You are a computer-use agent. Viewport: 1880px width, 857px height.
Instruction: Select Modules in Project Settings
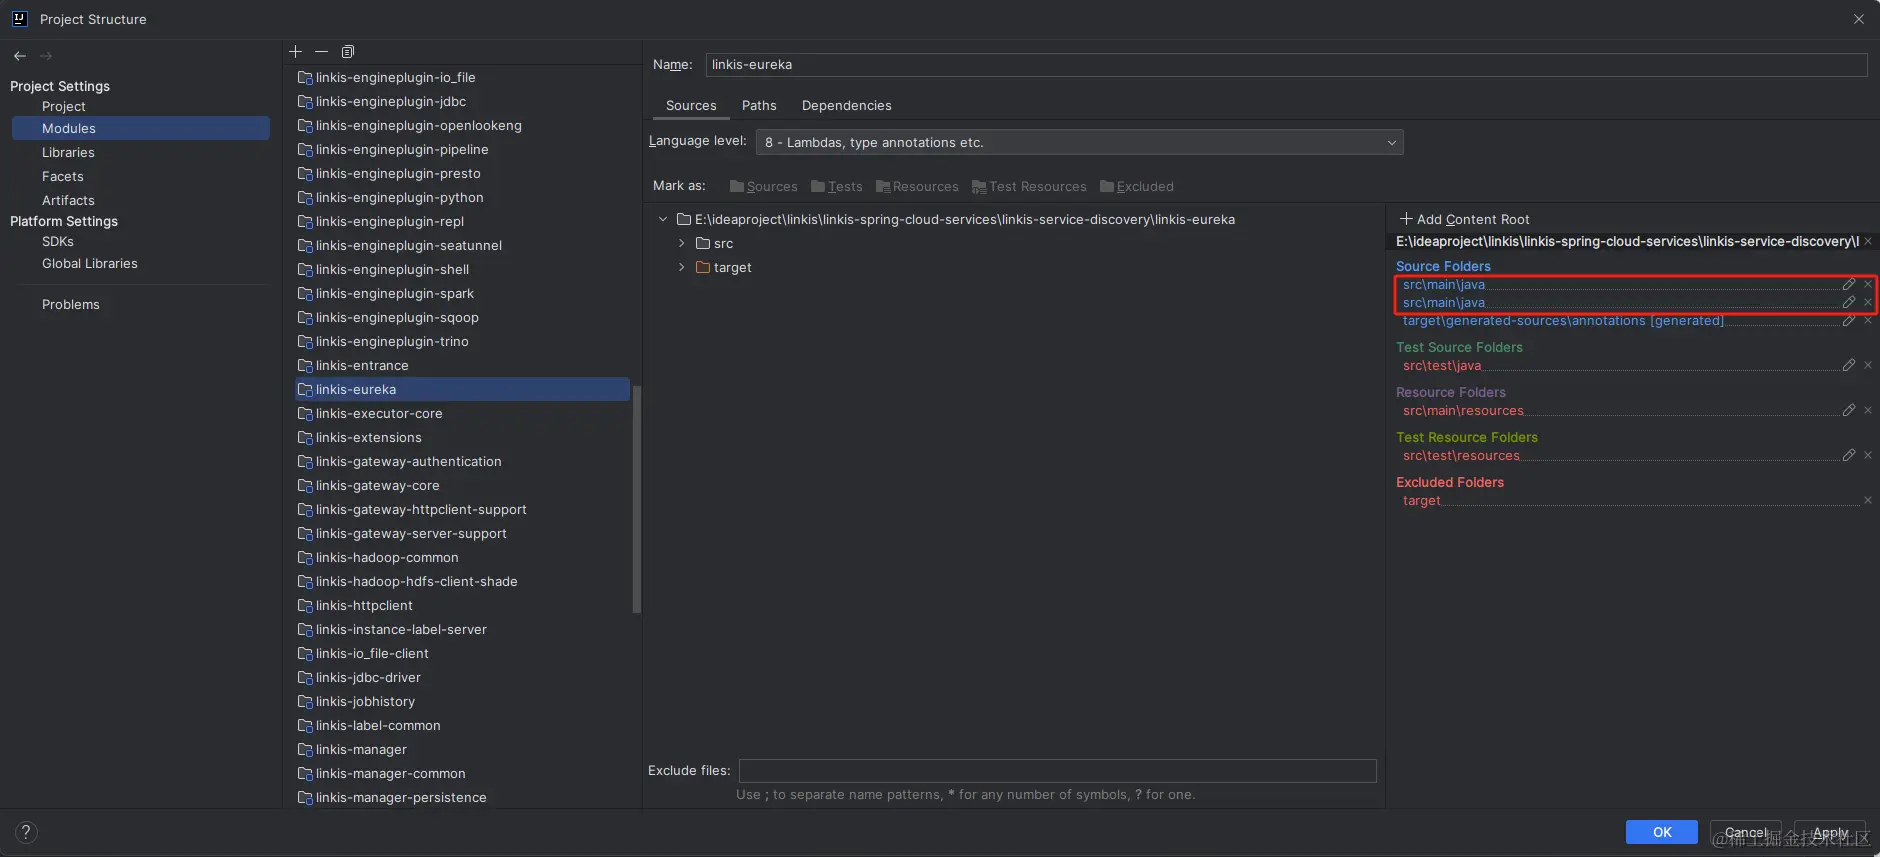tap(141, 128)
